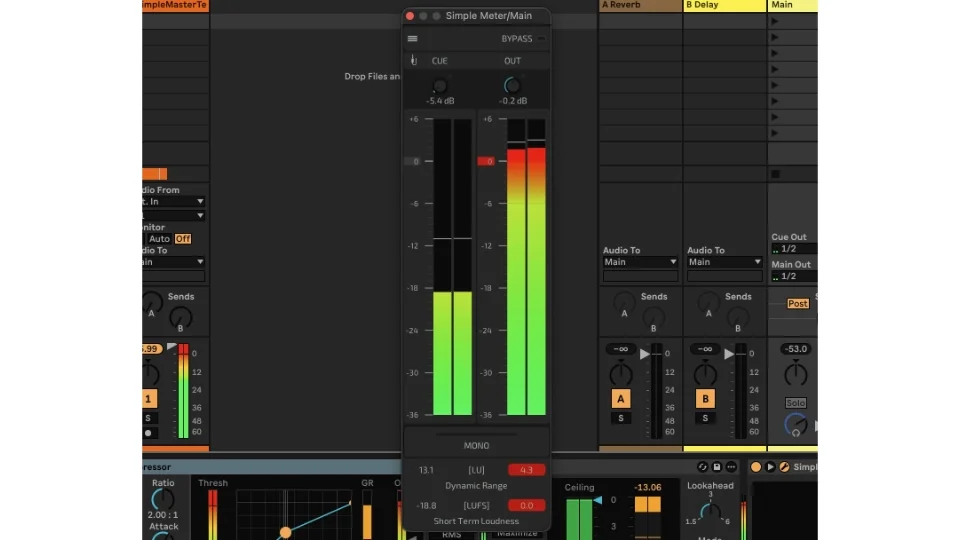Launch the sixth scene on Main track
The width and height of the screenshot is (960, 540).
775,101
